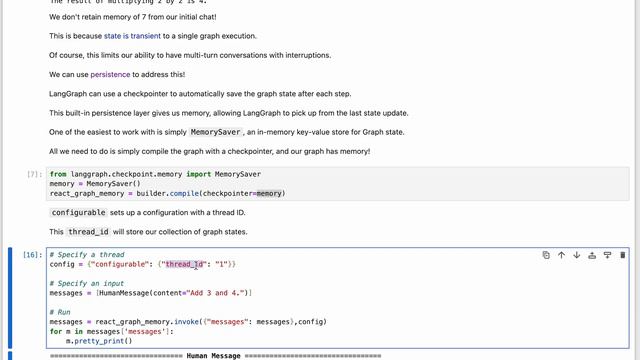Place cursor in the MemorySaver import code line
This screenshot has width=640, height=360.
(x=155, y=174)
